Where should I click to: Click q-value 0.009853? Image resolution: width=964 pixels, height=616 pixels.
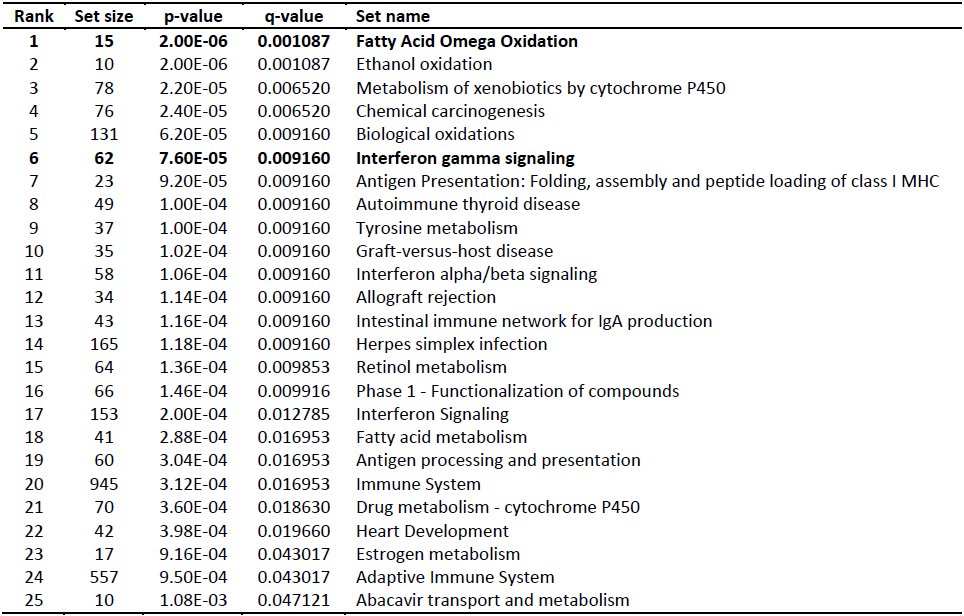point(294,367)
